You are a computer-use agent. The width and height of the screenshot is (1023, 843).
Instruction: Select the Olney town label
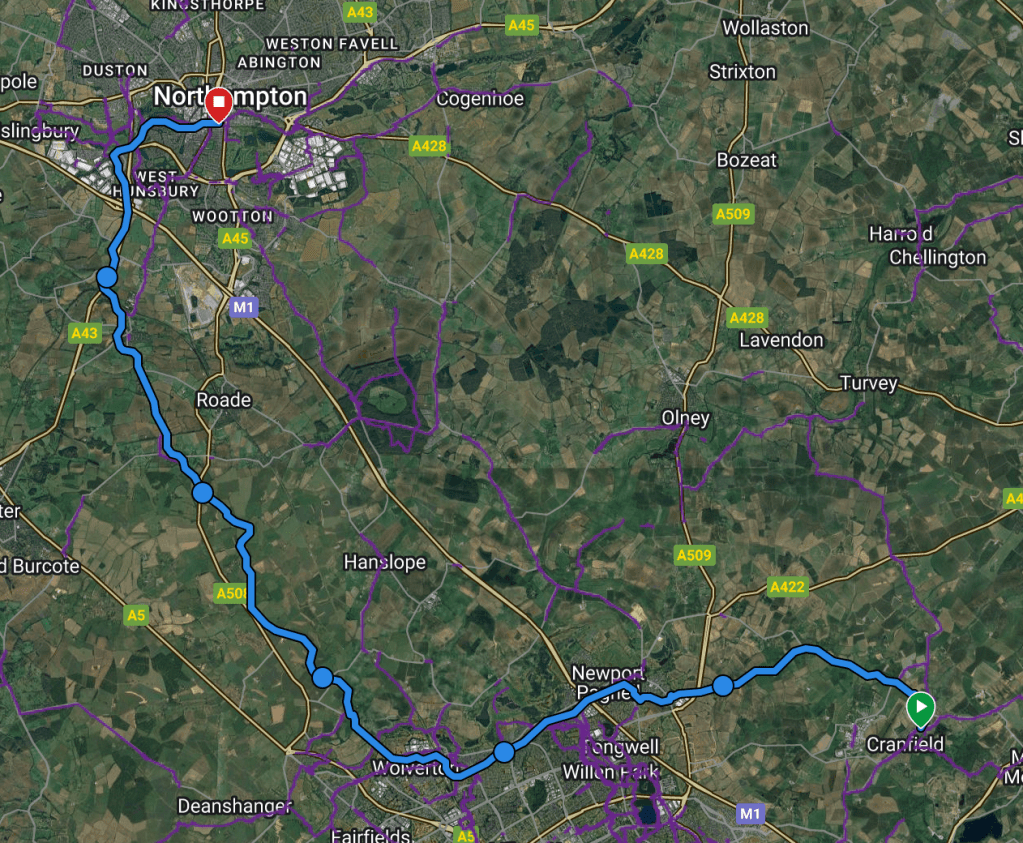pyautogui.click(x=686, y=418)
